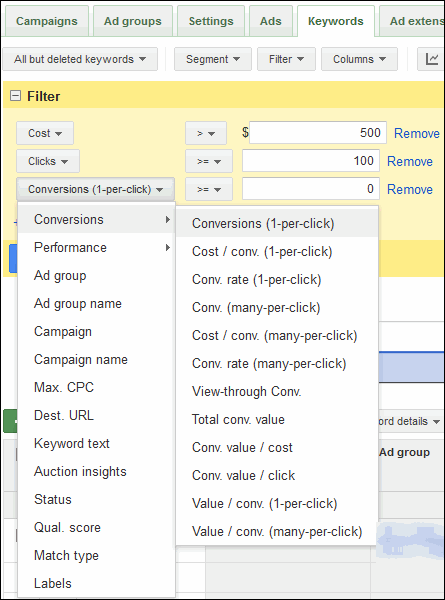Open the Cost filter dropdown
Viewport: 445px width, 600px height.
[45, 133]
